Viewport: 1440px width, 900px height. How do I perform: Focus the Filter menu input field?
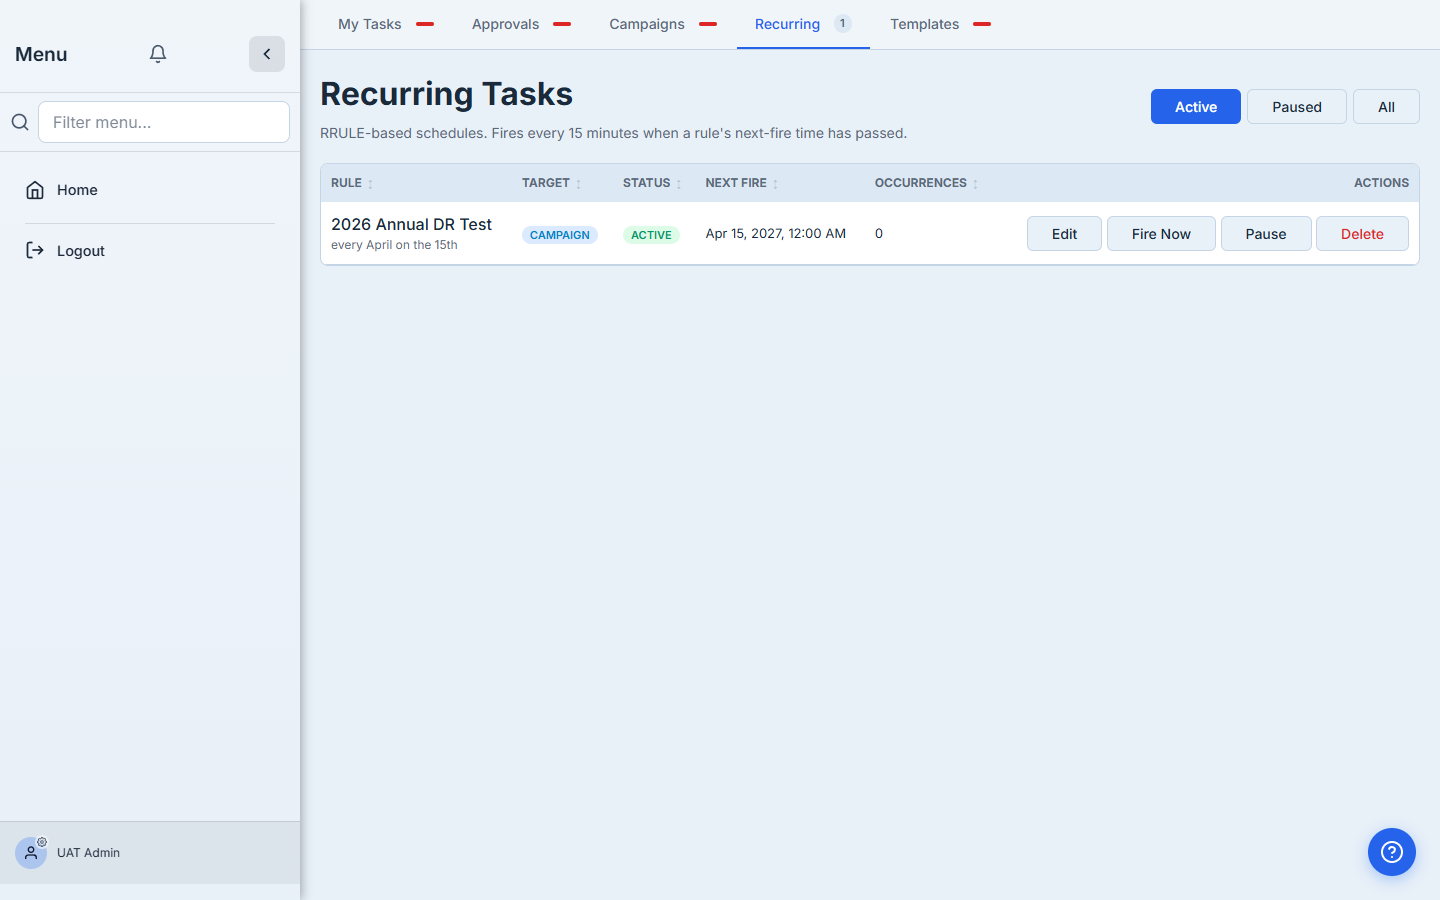pyautogui.click(x=164, y=122)
